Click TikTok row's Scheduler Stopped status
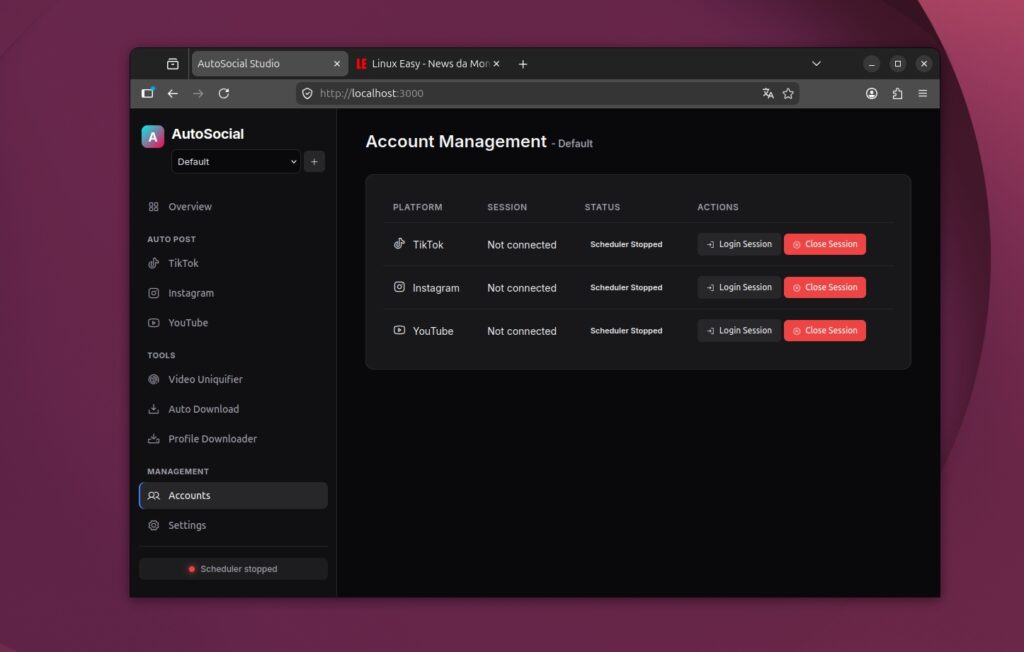Viewport: 1024px width, 652px height. pos(626,244)
